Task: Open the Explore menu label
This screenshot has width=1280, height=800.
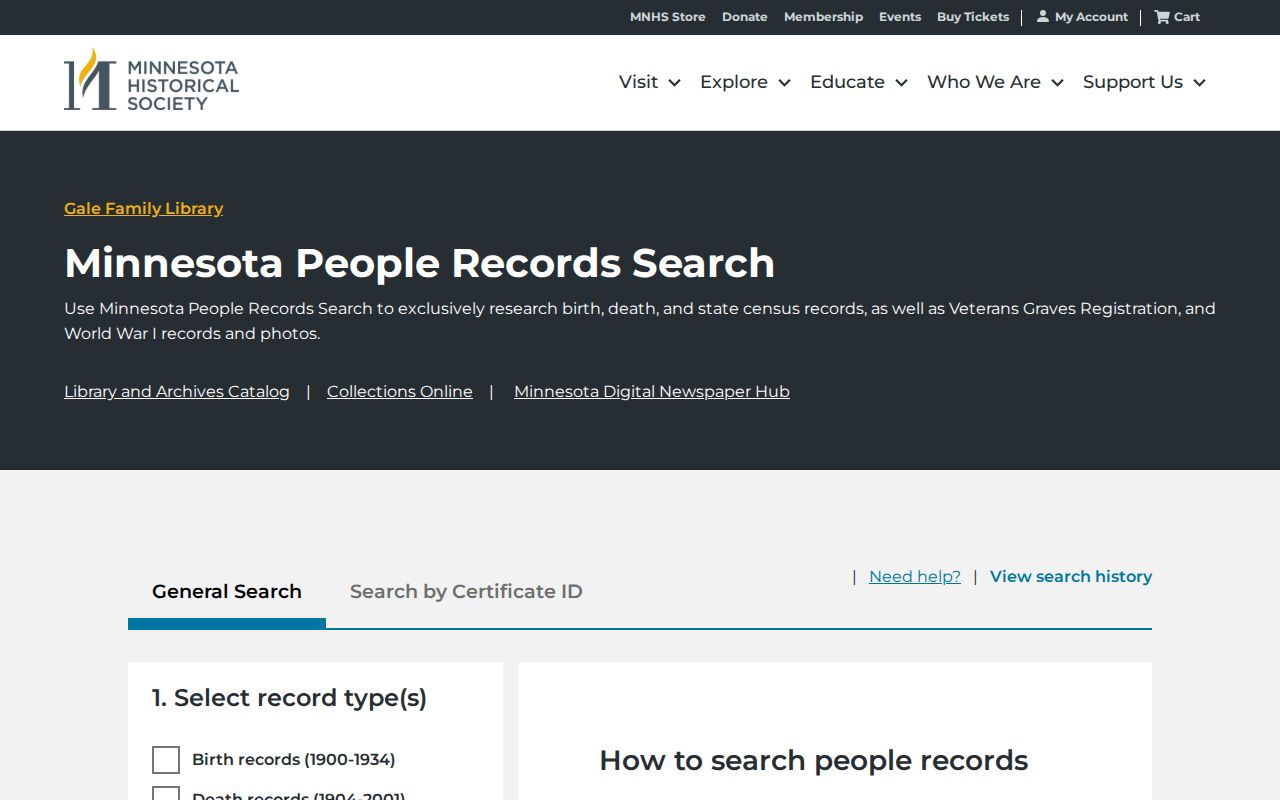Action: pos(734,82)
